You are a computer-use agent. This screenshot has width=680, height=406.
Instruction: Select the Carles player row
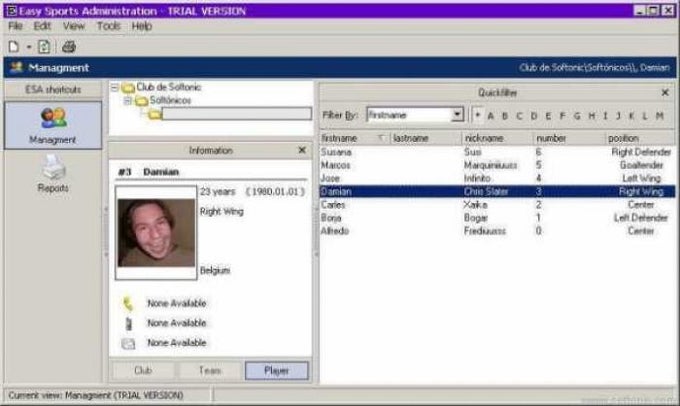[497, 205]
